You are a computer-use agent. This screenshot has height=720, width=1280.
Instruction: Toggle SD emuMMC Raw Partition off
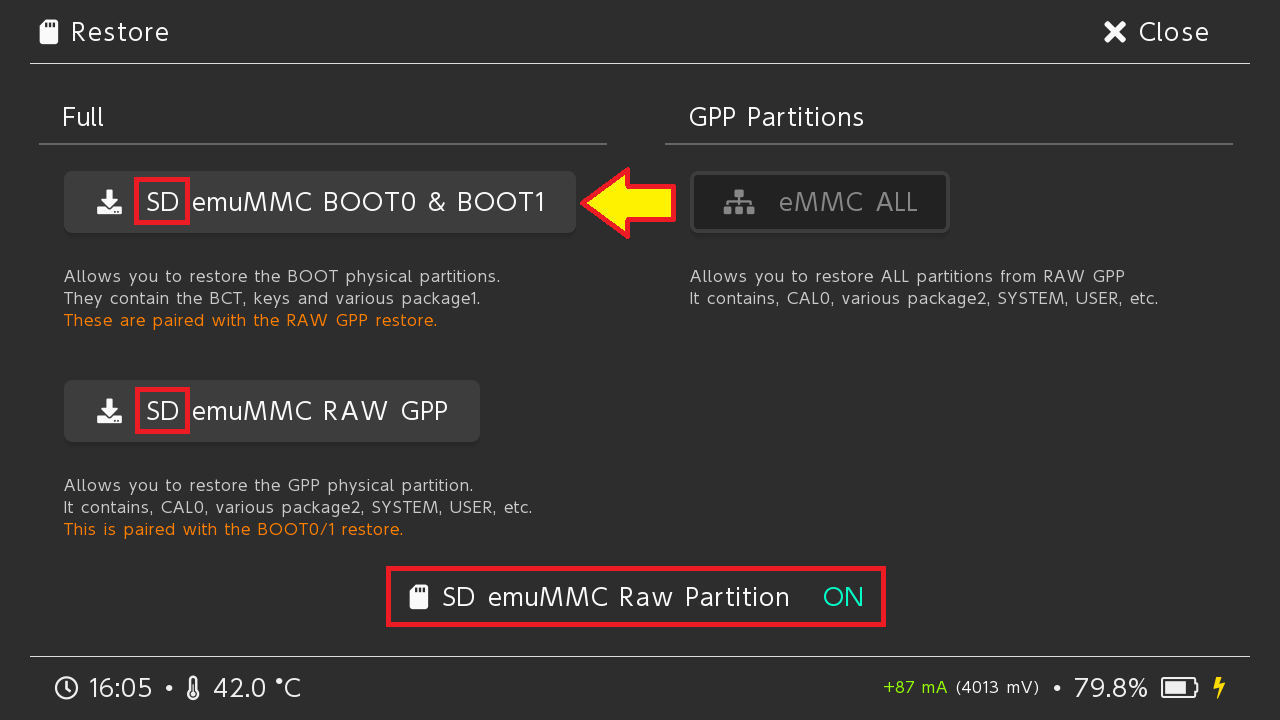[635, 598]
